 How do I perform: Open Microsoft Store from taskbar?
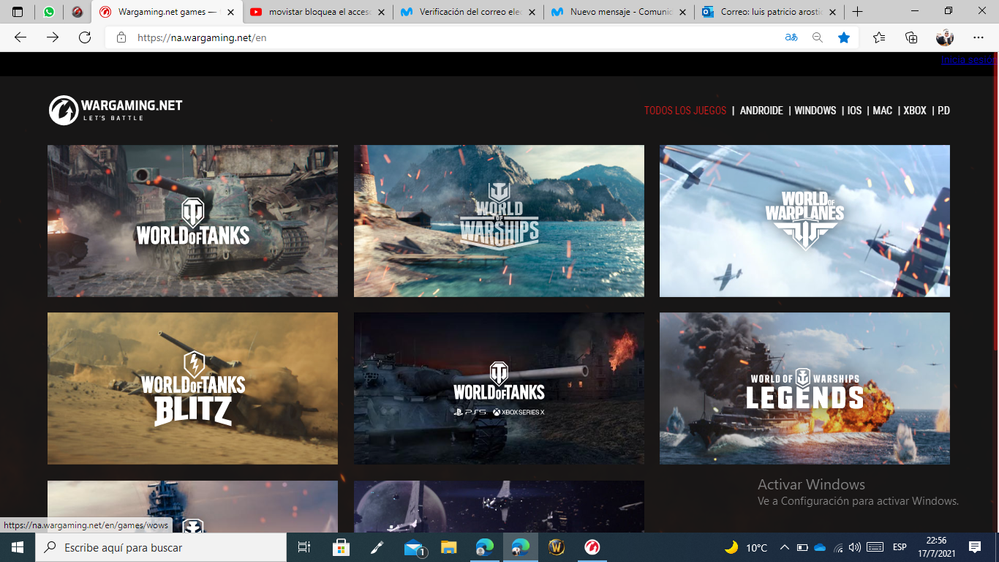tap(341, 547)
